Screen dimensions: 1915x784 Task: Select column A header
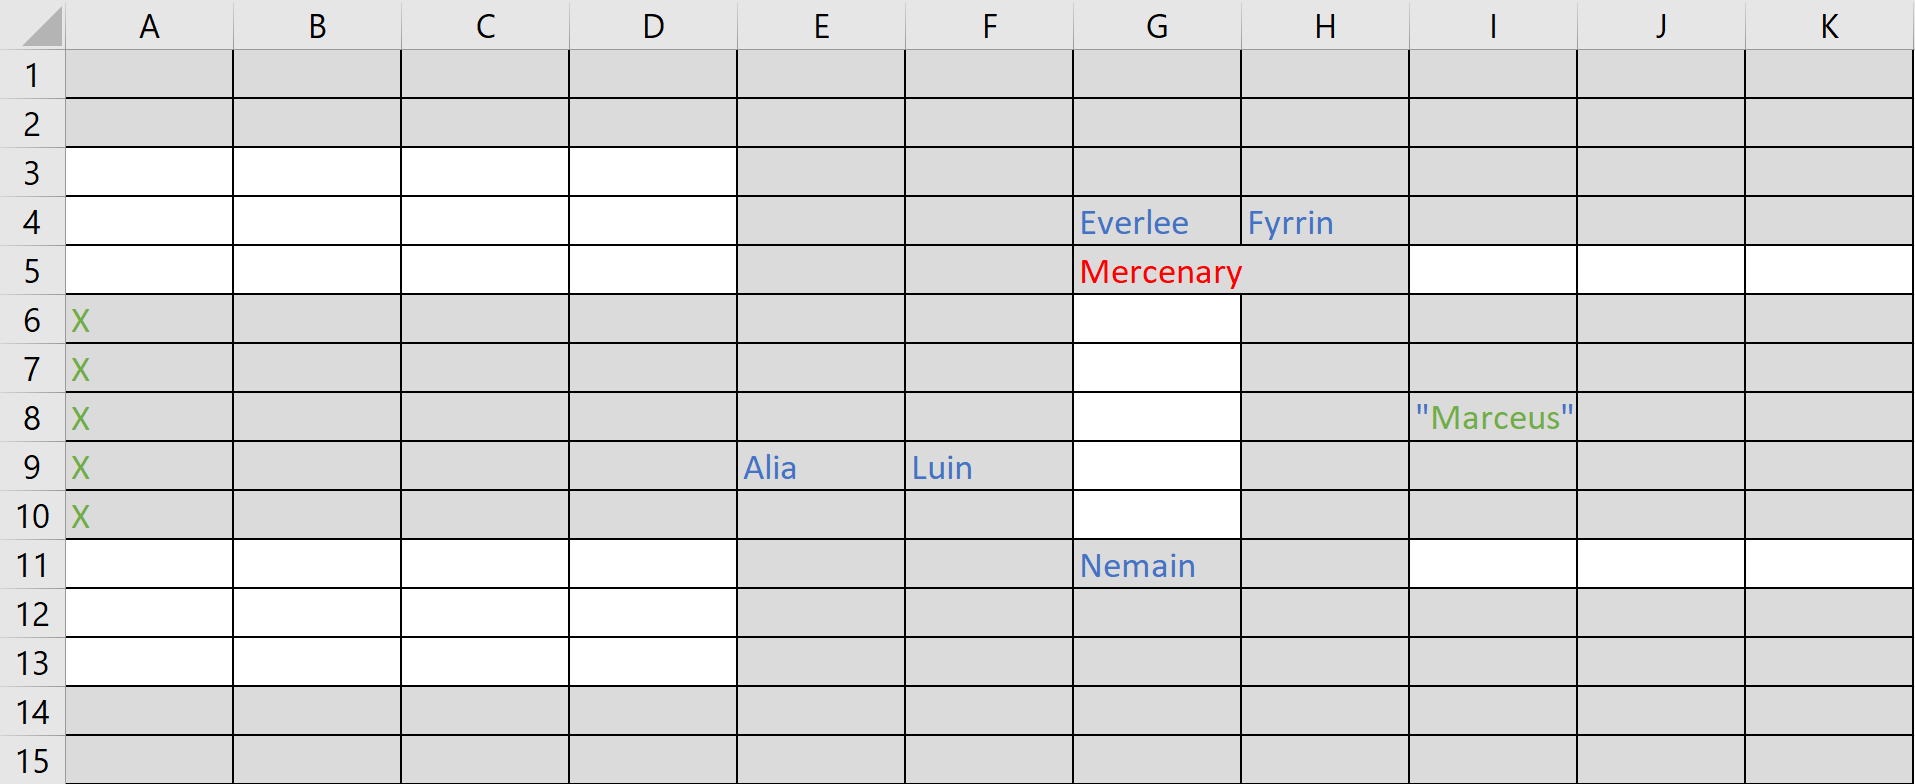[149, 26]
